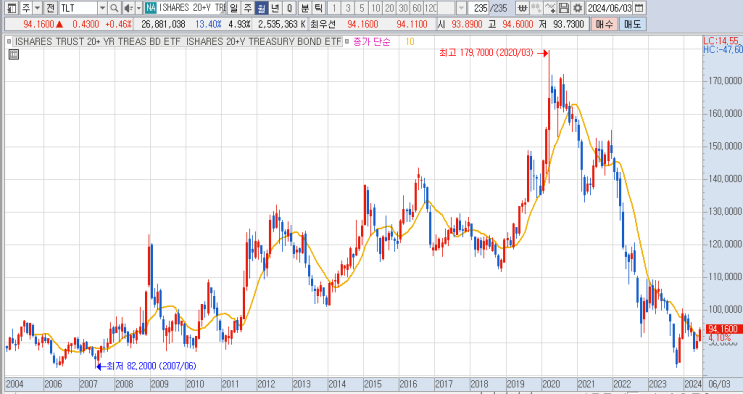Click the ISHARES 20+Y stock name box
This screenshot has width=743, height=394.
point(192,8)
